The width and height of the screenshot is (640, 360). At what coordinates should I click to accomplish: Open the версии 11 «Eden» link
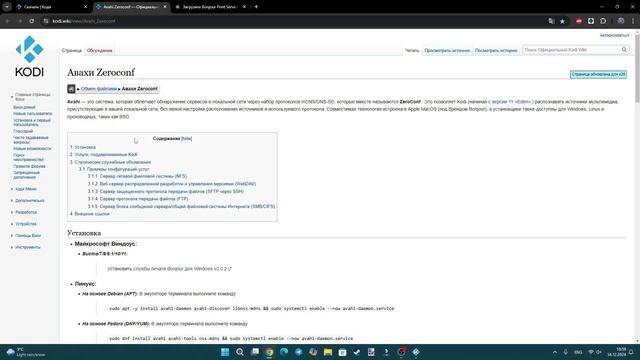pos(511,102)
